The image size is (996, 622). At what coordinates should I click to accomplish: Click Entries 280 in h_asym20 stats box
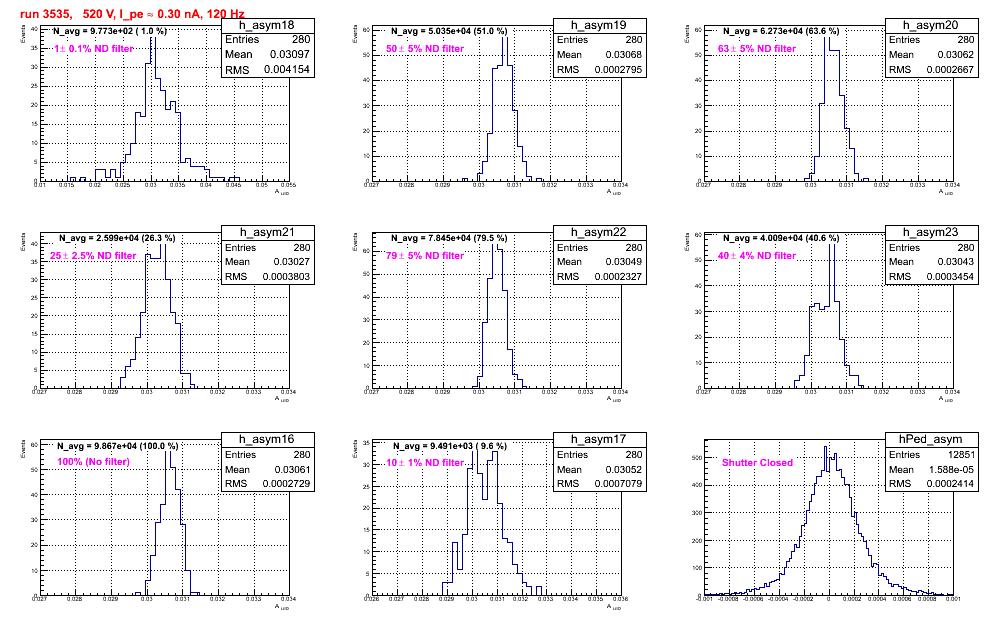(x=931, y=39)
